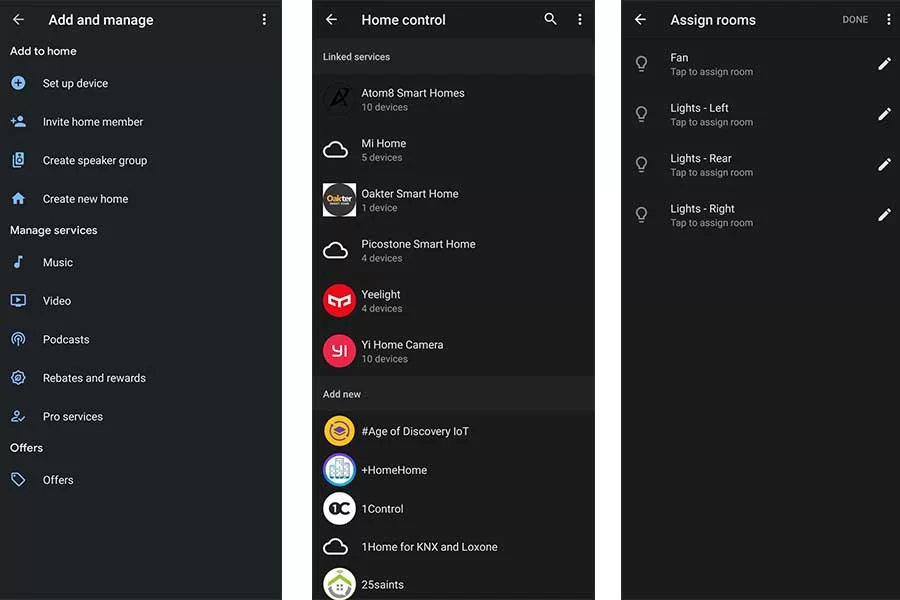
Task: Tap the Set up device plus icon
Action: tap(18, 83)
